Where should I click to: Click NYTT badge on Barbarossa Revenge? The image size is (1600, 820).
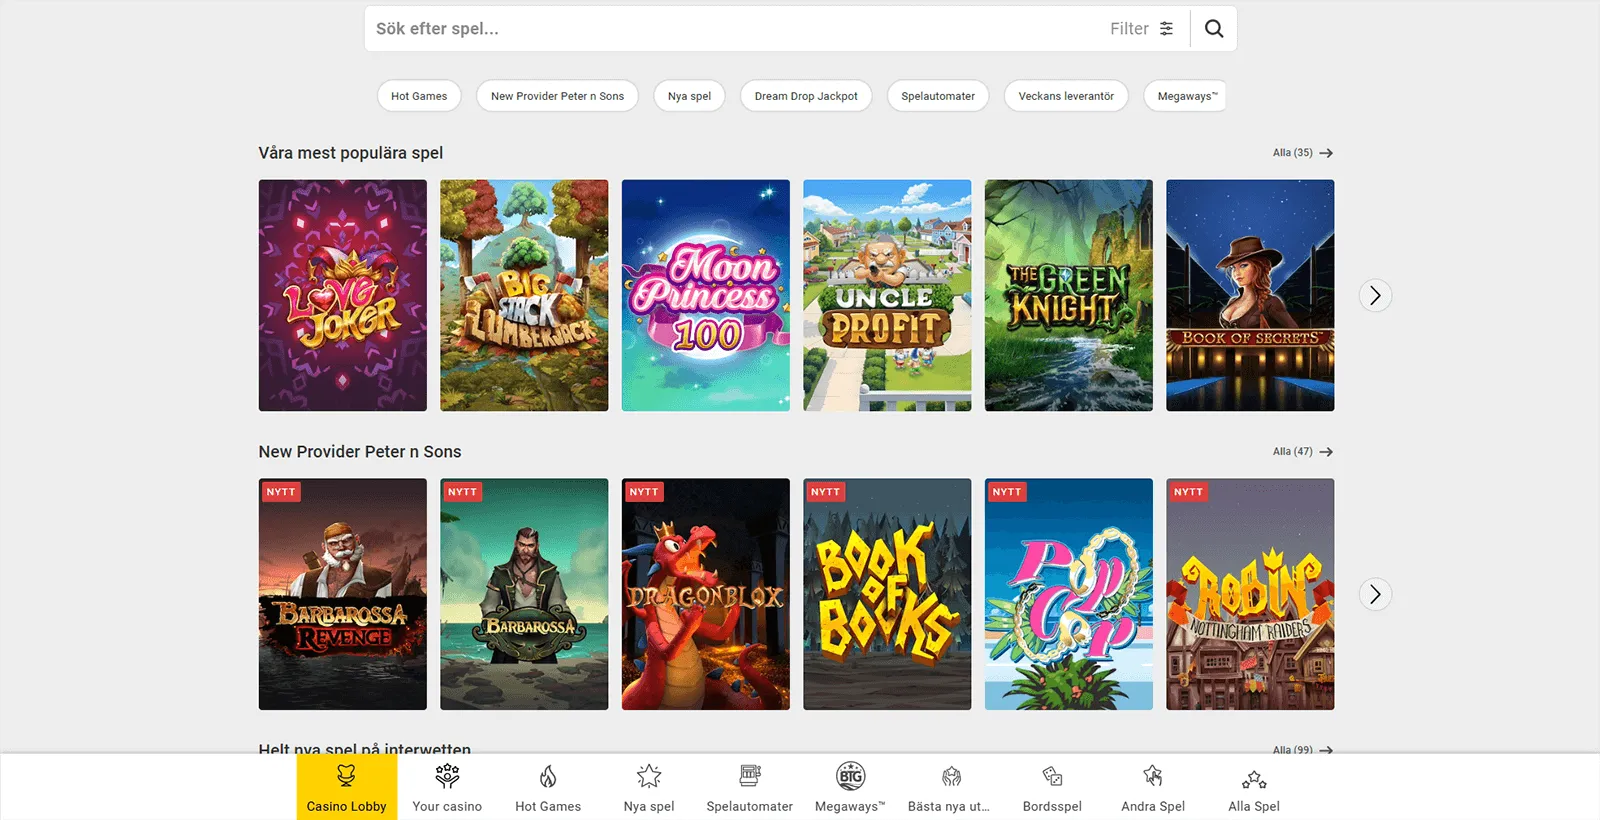[x=281, y=492]
